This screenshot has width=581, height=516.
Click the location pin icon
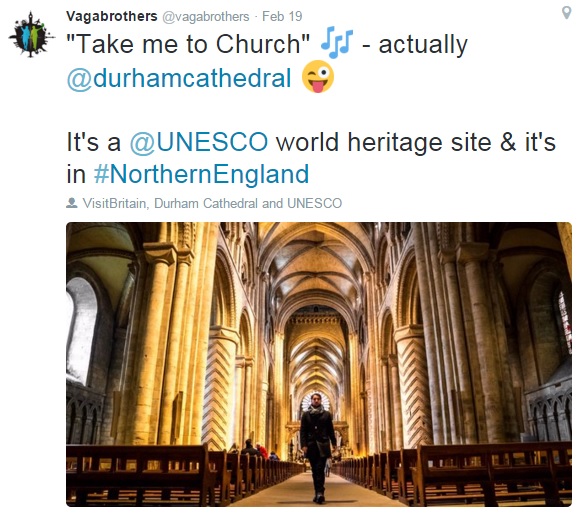(x=566, y=13)
